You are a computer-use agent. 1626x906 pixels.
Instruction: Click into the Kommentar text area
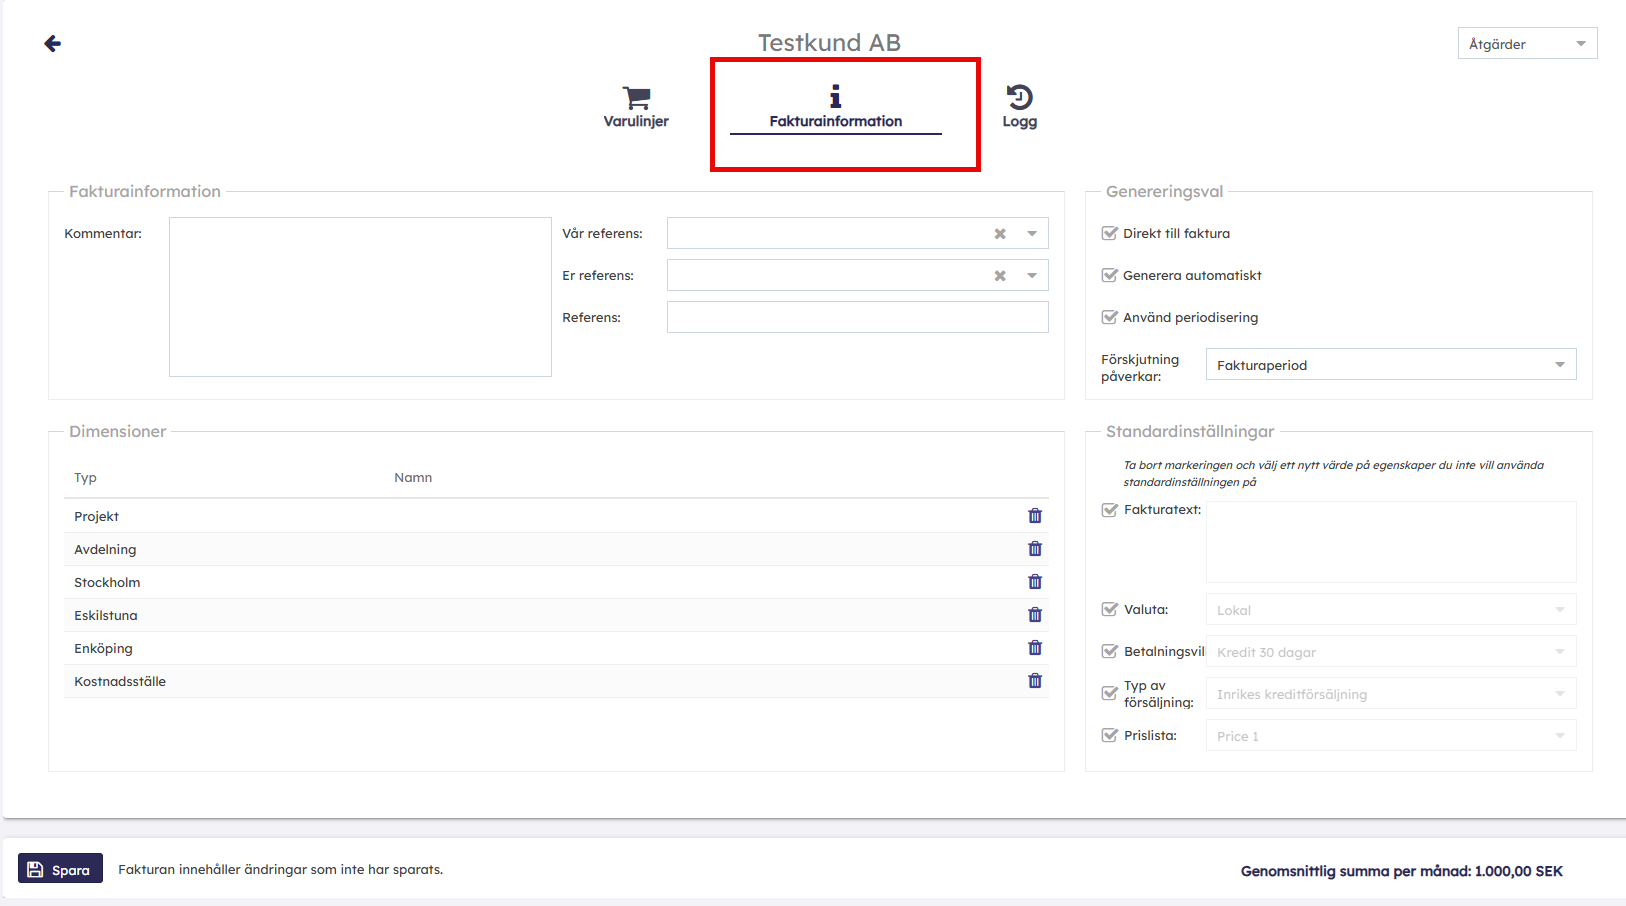[x=360, y=297]
